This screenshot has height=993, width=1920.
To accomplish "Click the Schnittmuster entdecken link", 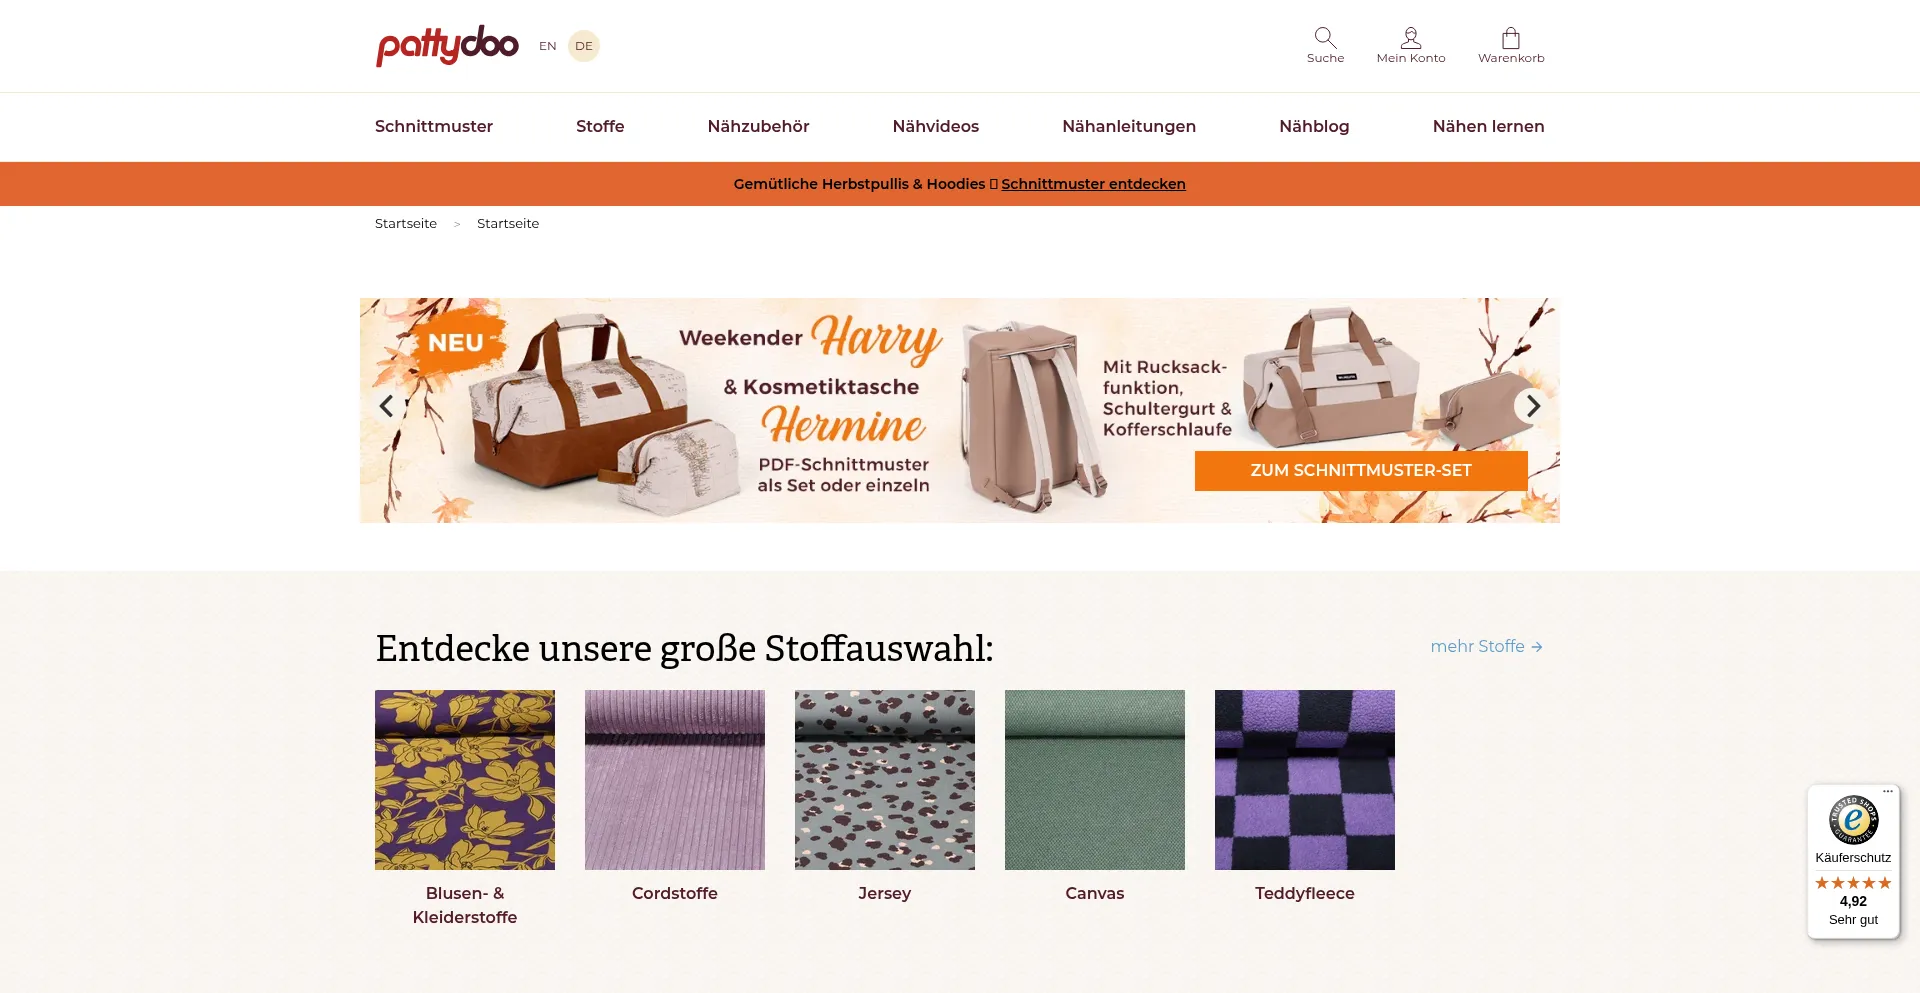I will 1093,184.
